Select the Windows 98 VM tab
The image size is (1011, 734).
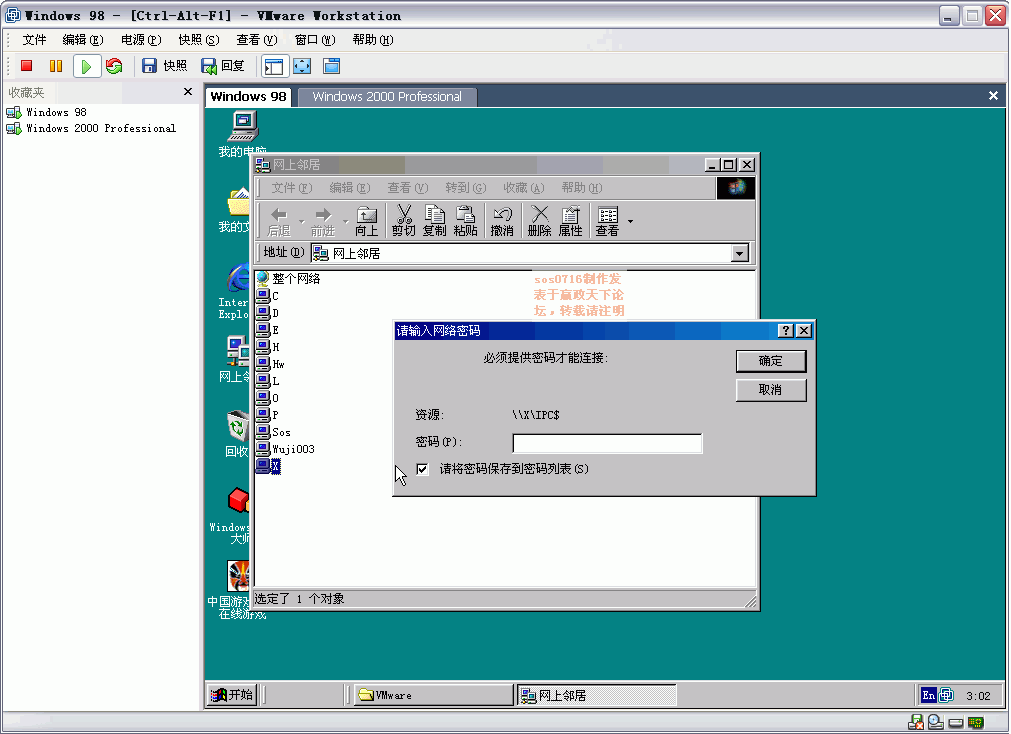click(x=248, y=97)
